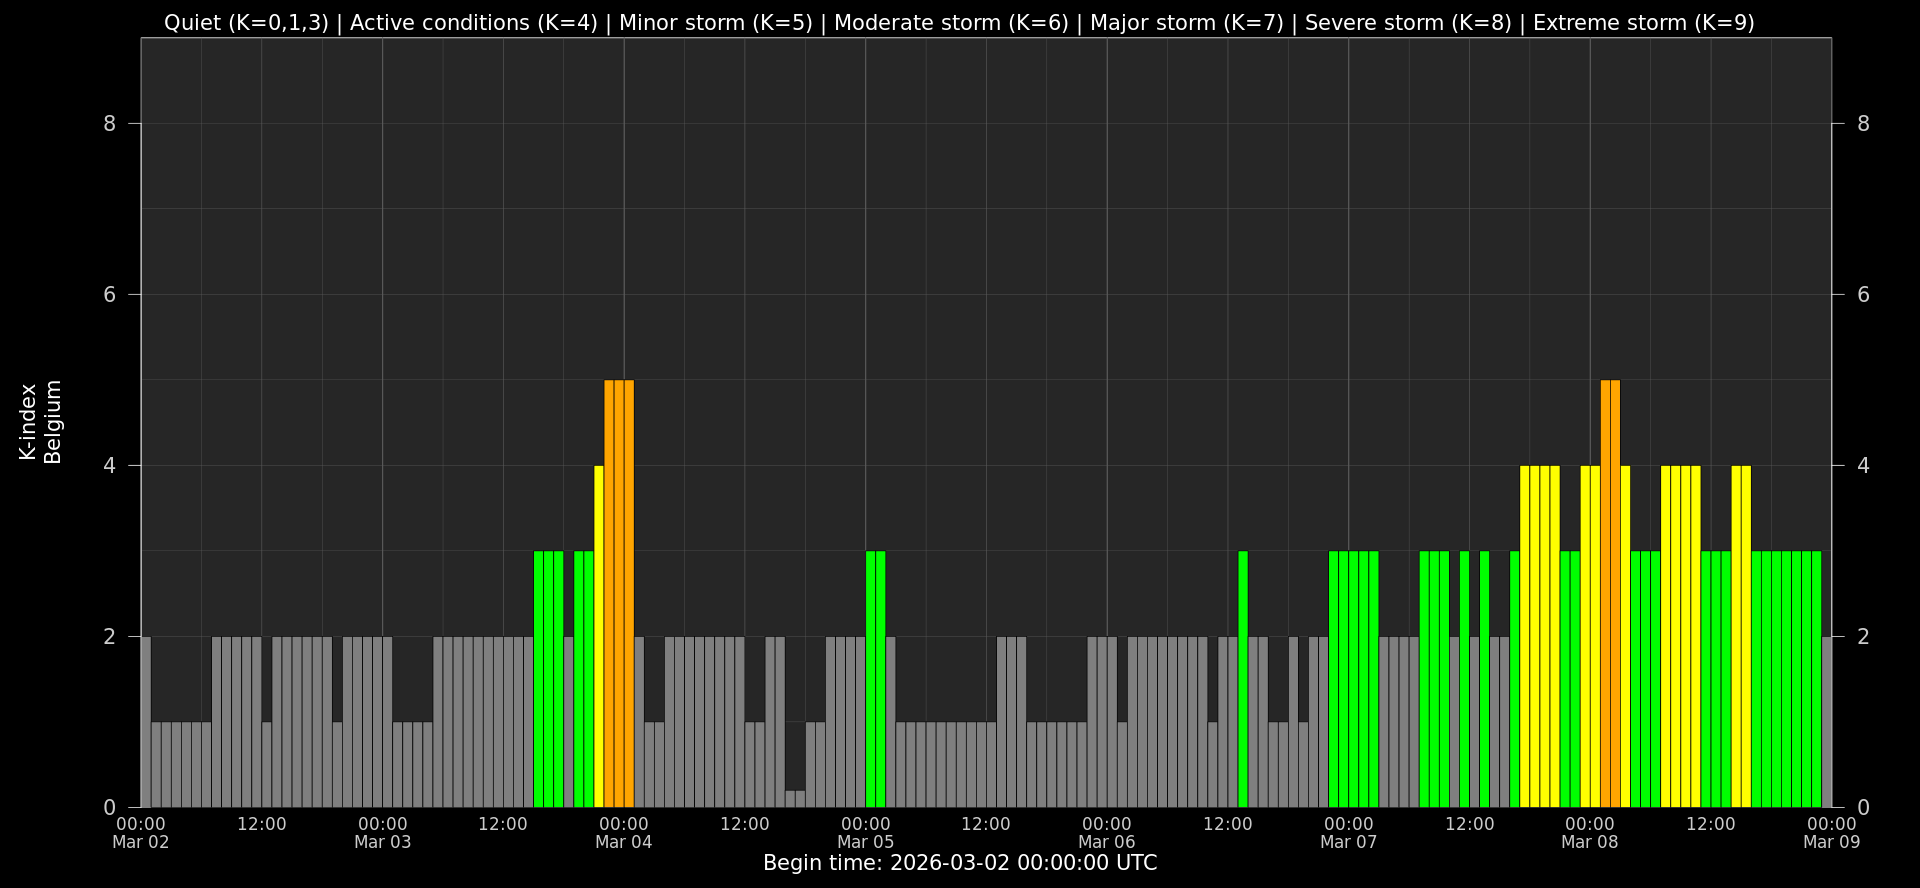Click the "Quiet (K=0,1,3)" legend text

[246, 23]
